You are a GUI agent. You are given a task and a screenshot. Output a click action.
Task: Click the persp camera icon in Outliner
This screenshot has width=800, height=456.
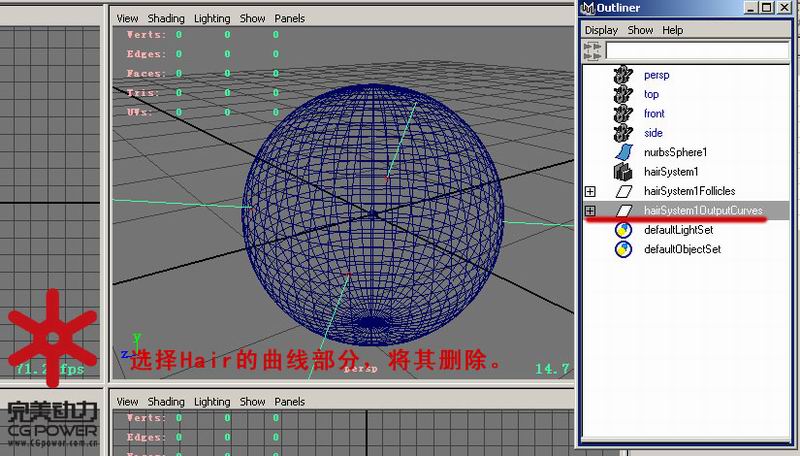click(623, 75)
